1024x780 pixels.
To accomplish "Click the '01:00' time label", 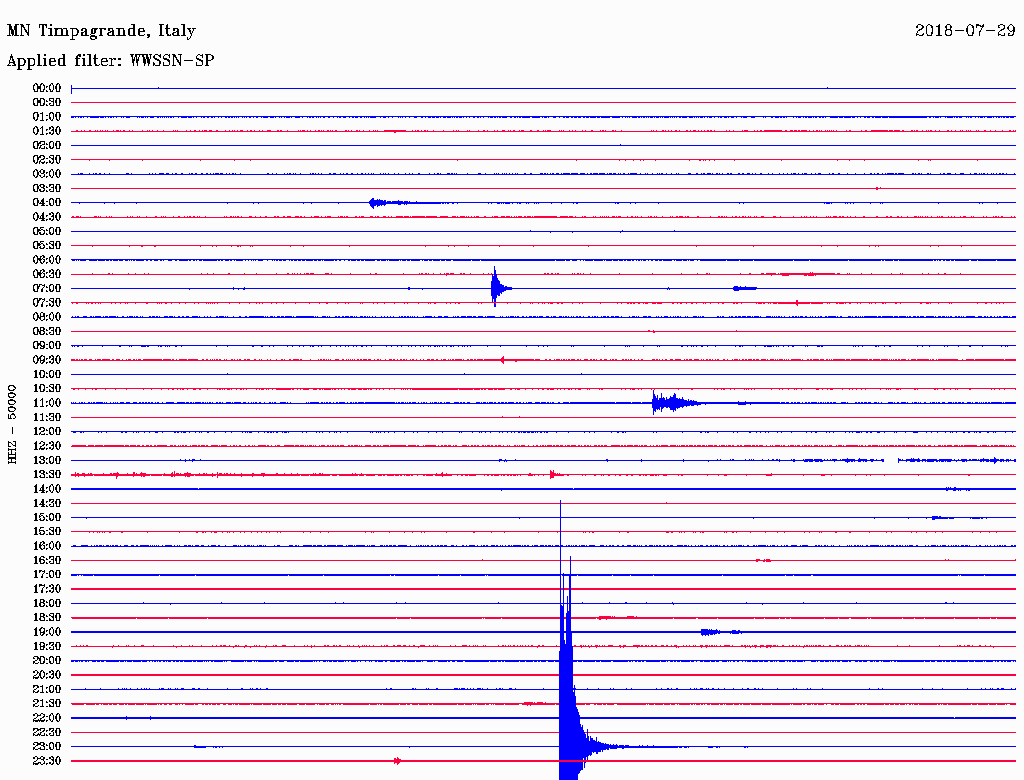I will point(47,117).
